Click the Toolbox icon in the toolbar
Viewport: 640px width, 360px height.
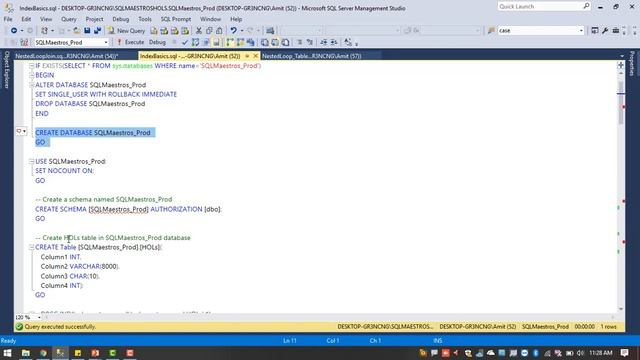616,31
